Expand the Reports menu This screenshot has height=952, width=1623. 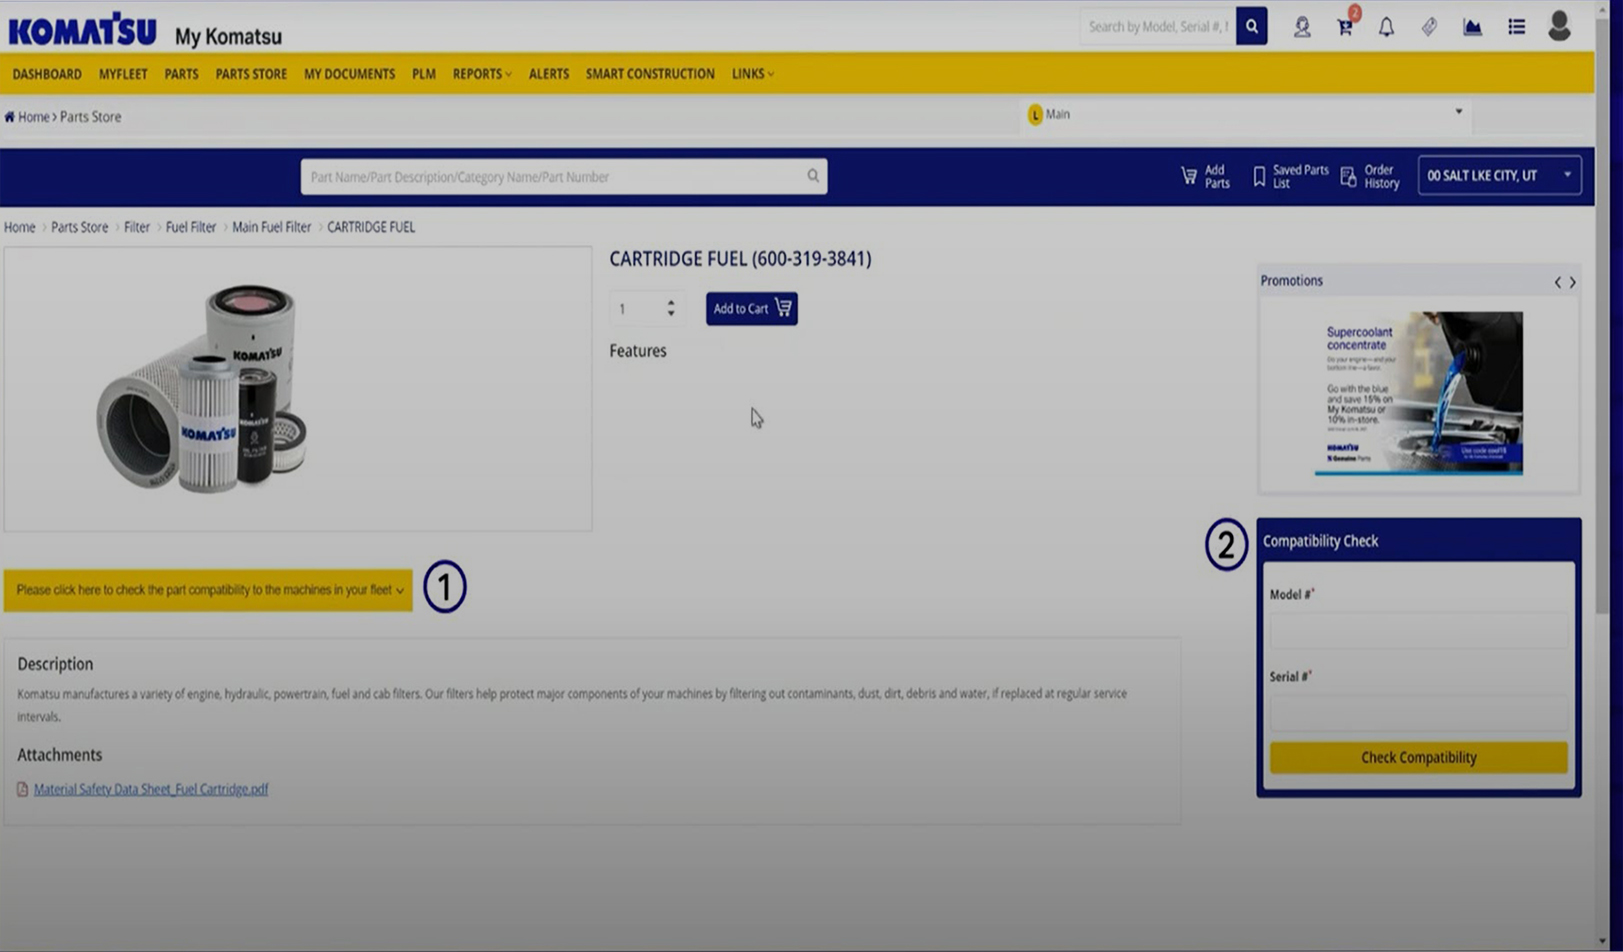click(x=482, y=74)
